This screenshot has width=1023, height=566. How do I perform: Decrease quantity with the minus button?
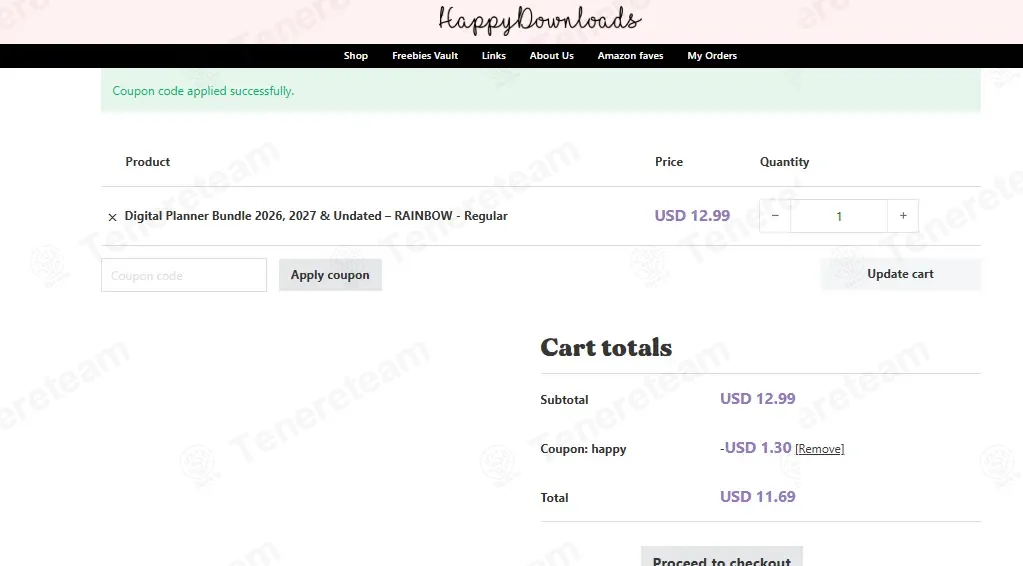(775, 216)
